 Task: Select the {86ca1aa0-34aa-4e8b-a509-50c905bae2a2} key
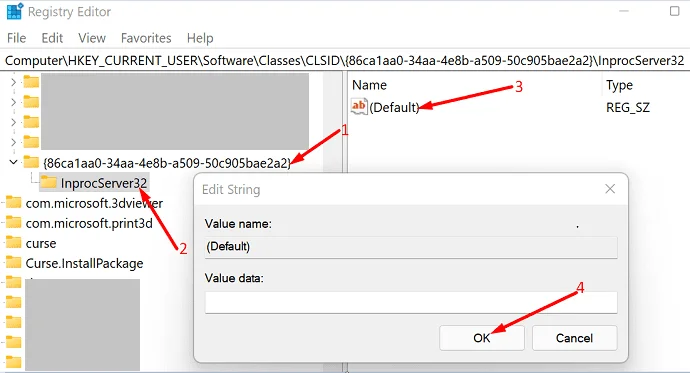coord(167,163)
